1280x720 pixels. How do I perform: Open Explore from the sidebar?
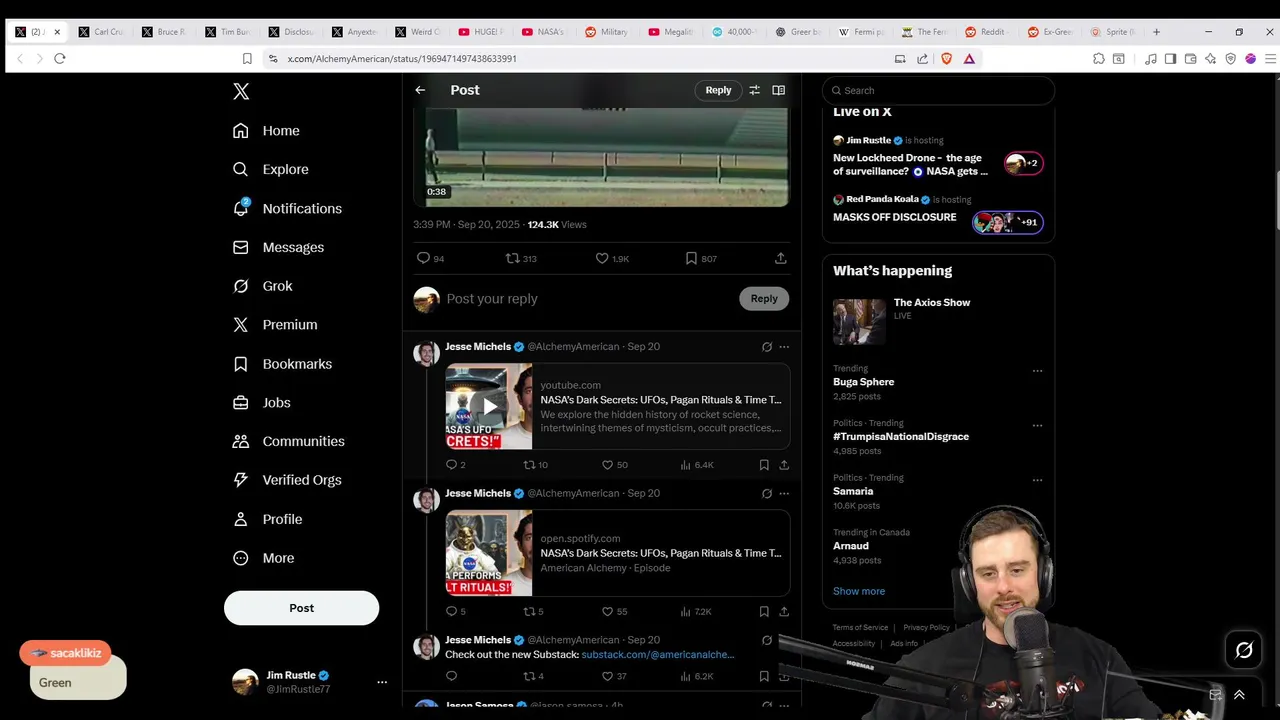pos(270,170)
